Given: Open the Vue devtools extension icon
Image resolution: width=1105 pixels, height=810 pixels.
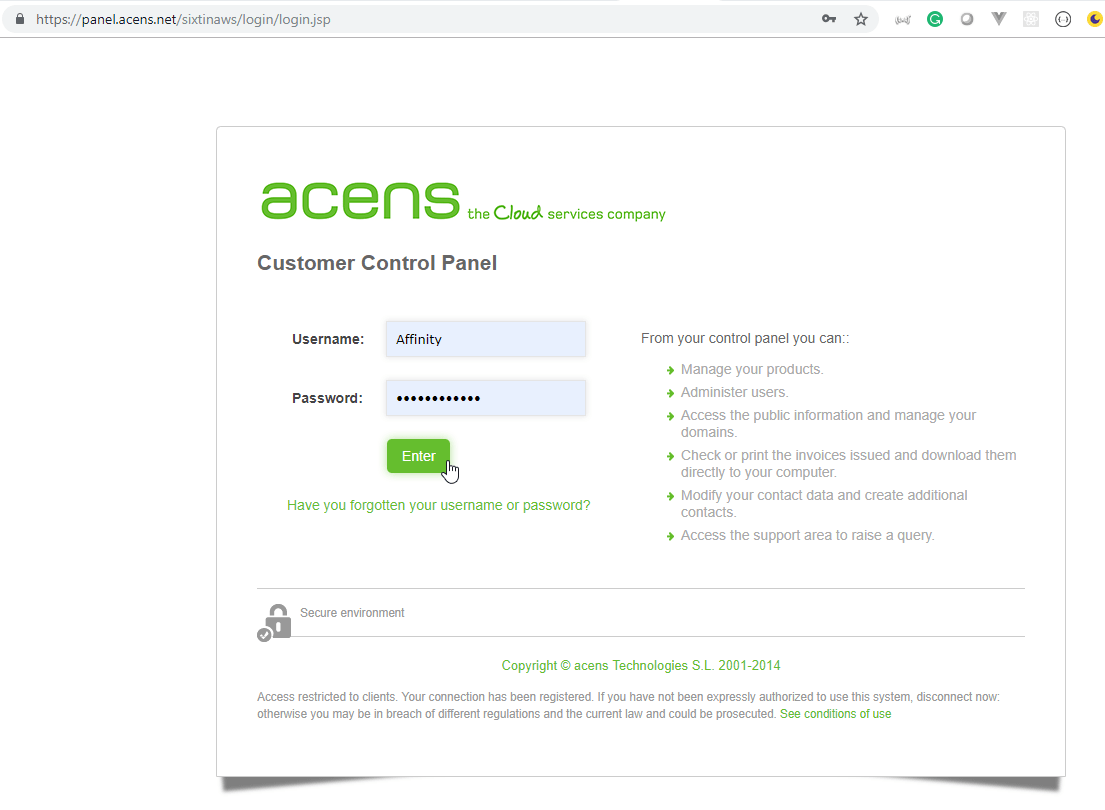Looking at the screenshot, I should tap(998, 19).
